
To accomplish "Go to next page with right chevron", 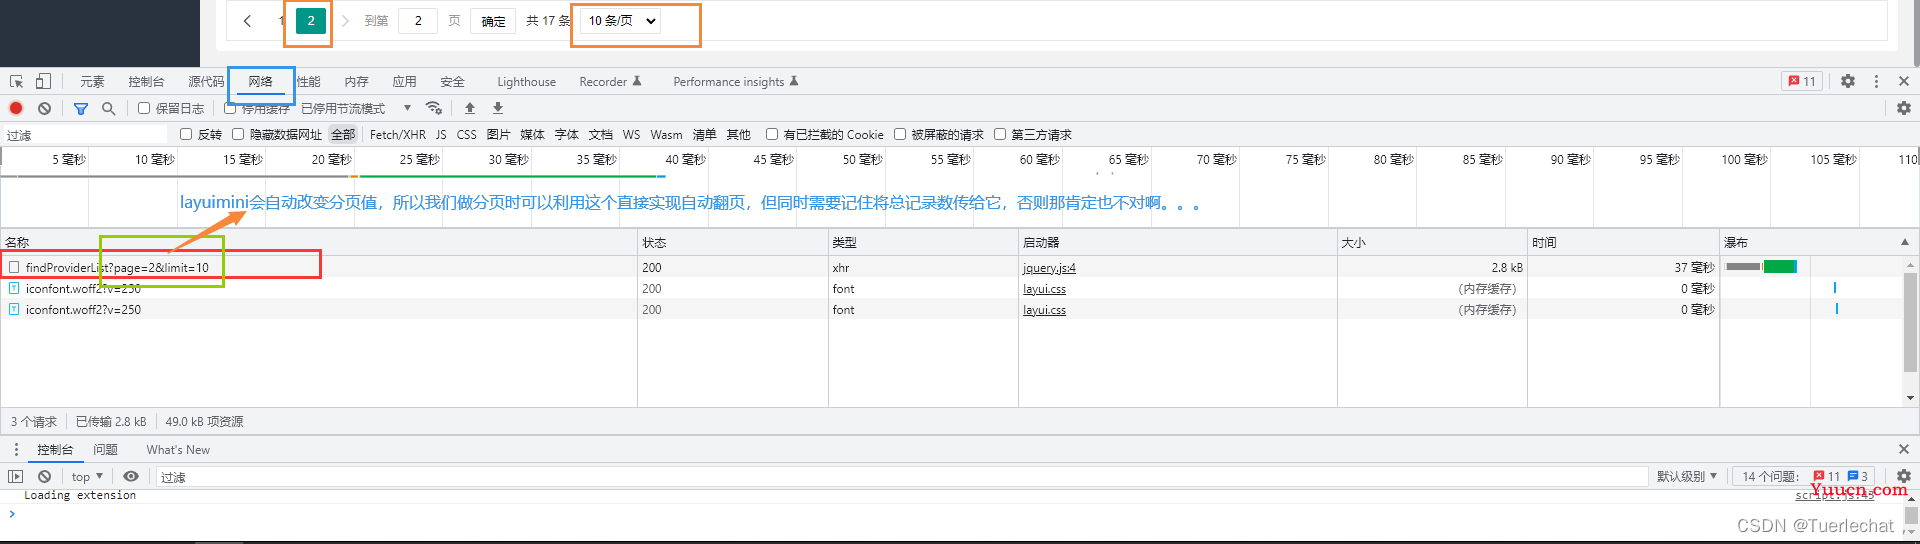I will click(345, 21).
